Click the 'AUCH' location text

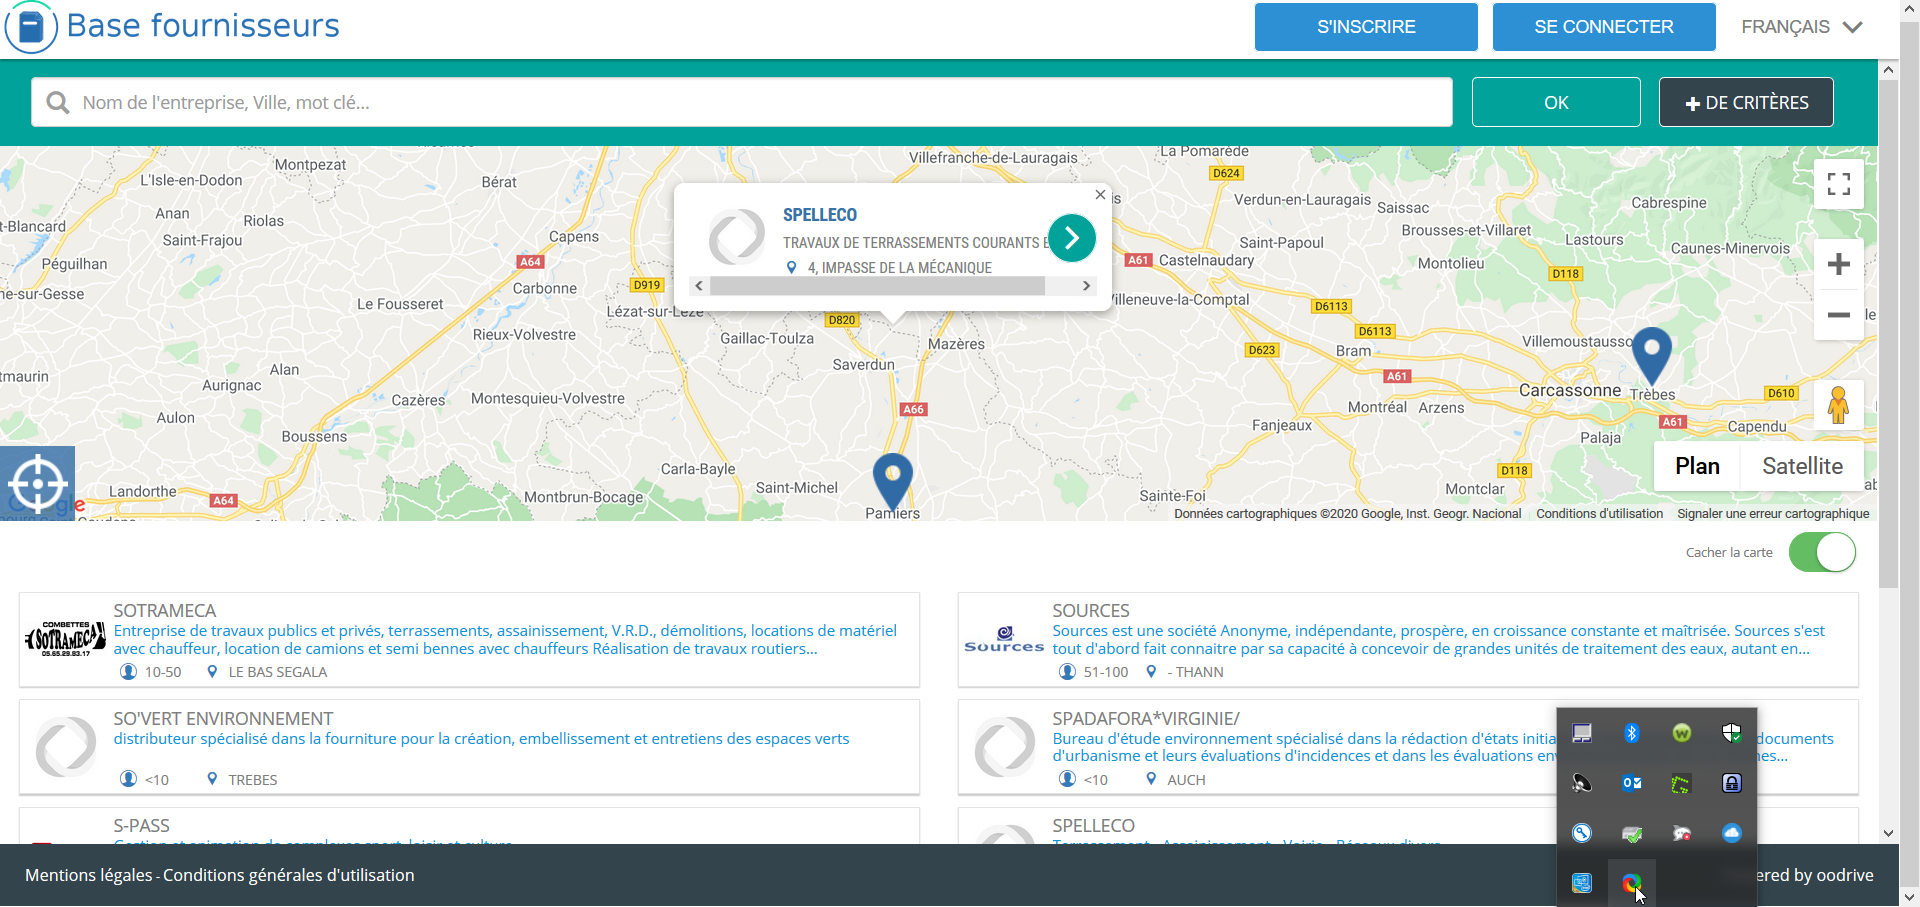[1186, 780]
